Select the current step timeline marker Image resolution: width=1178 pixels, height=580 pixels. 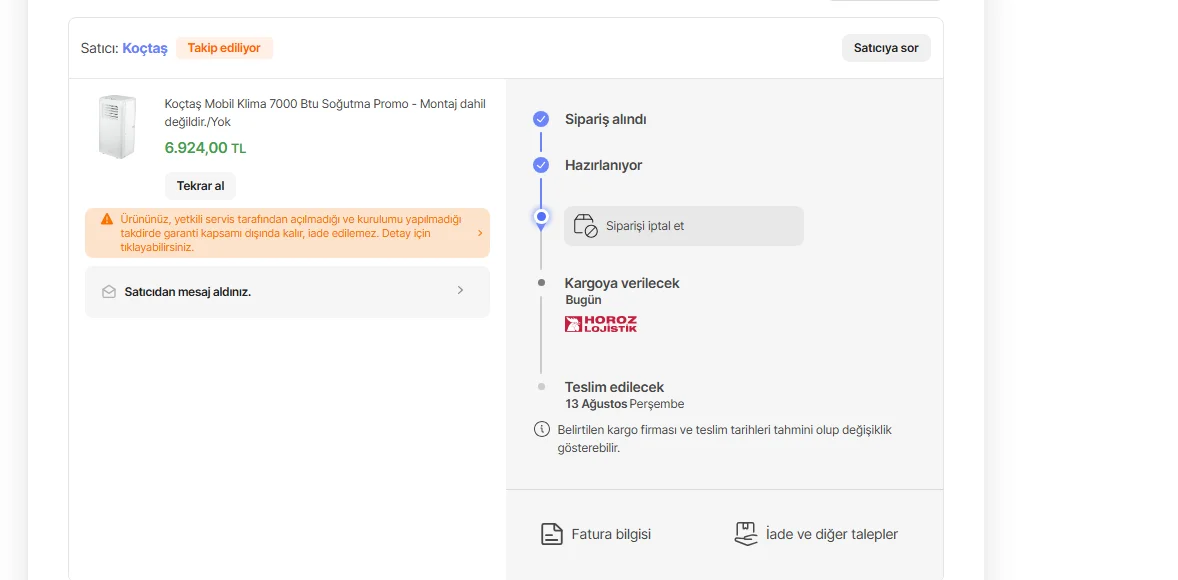(x=541, y=216)
